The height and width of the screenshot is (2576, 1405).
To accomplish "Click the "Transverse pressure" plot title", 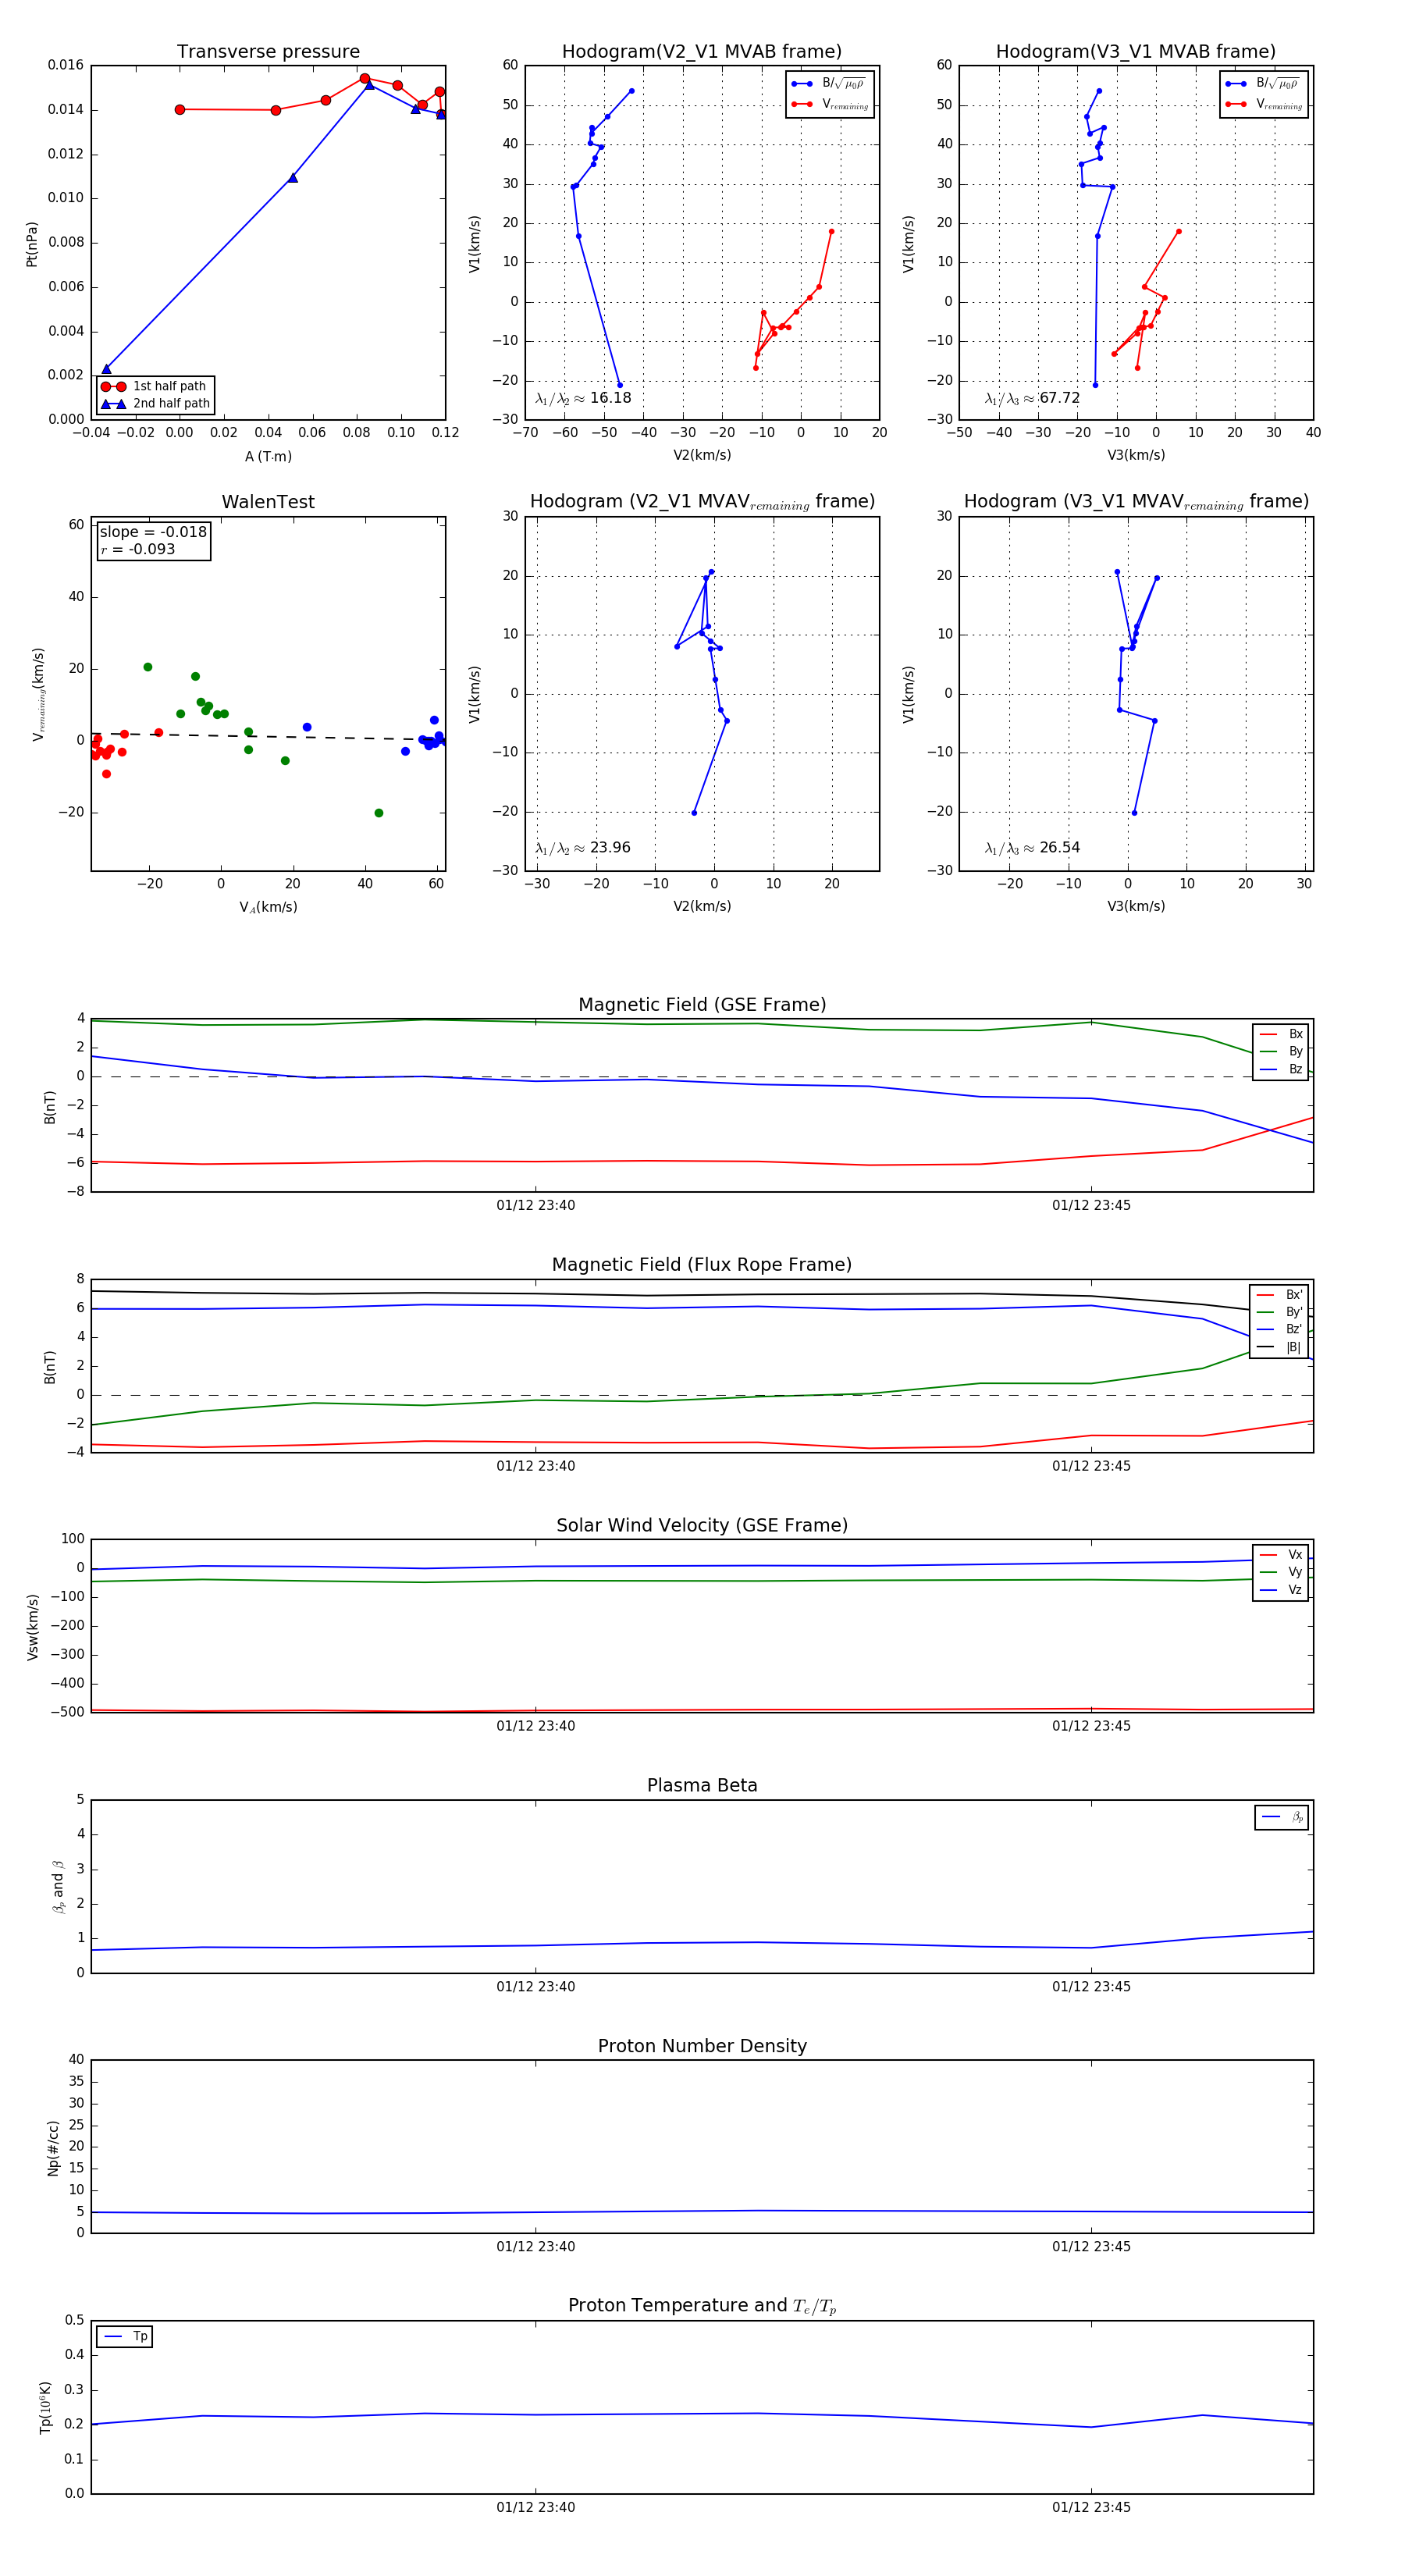I will tap(268, 52).
